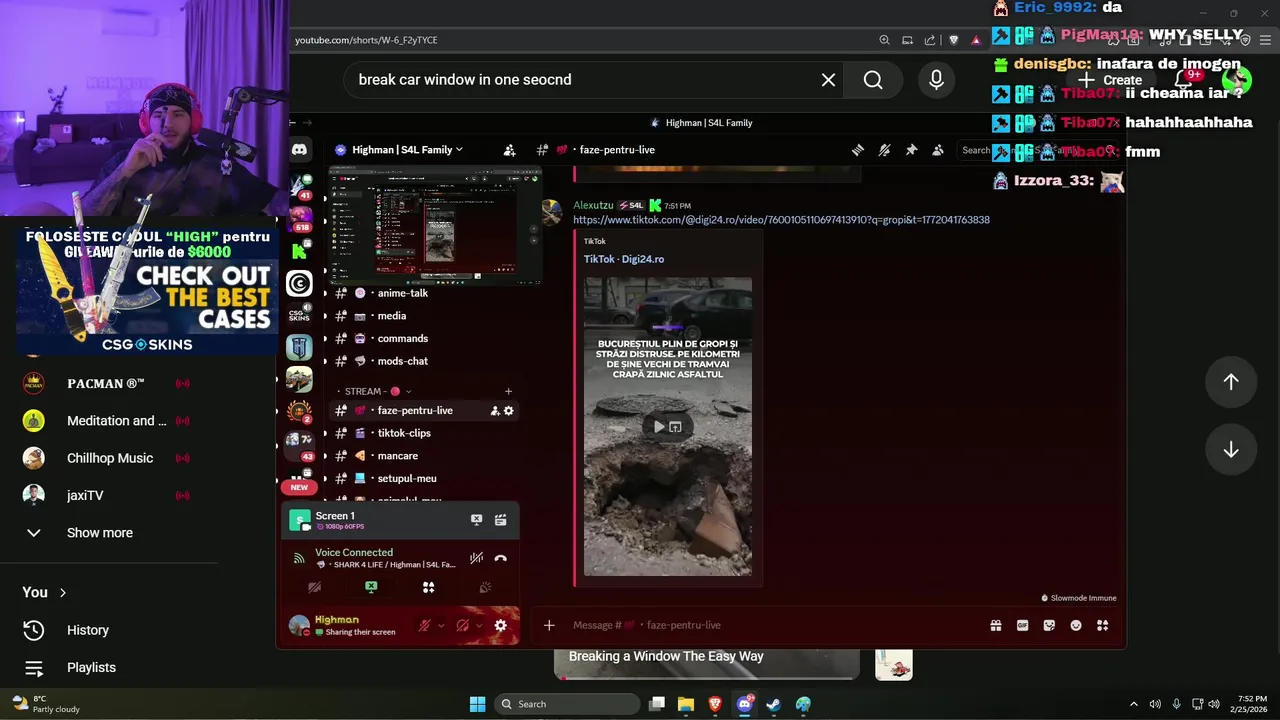The height and width of the screenshot is (720, 1280).
Task: Show hidden system tray icons chevron
Action: click(1133, 704)
